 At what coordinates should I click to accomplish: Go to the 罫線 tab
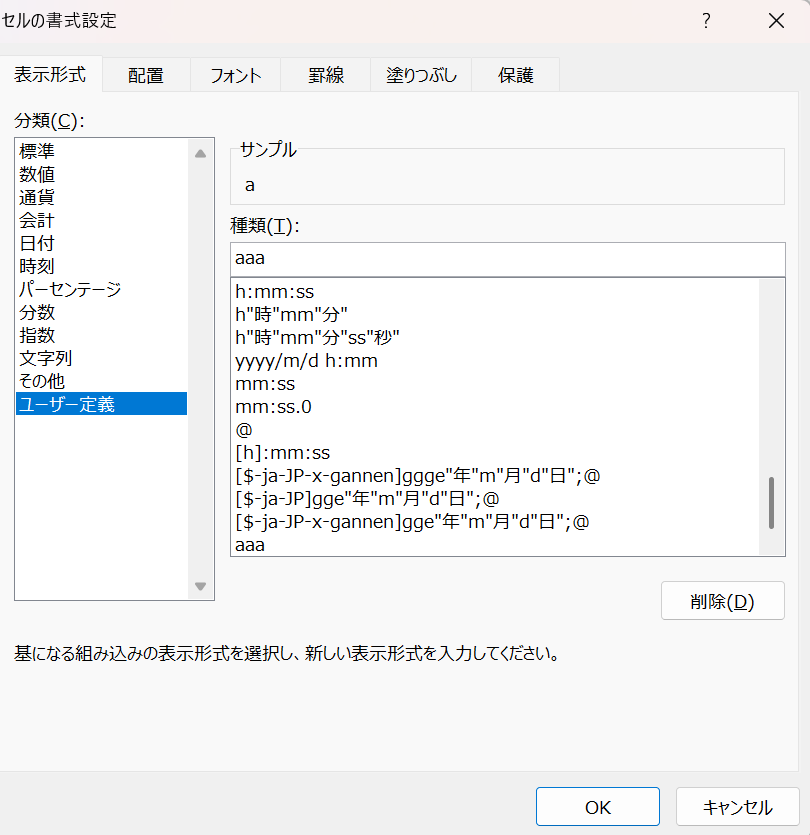[325, 75]
